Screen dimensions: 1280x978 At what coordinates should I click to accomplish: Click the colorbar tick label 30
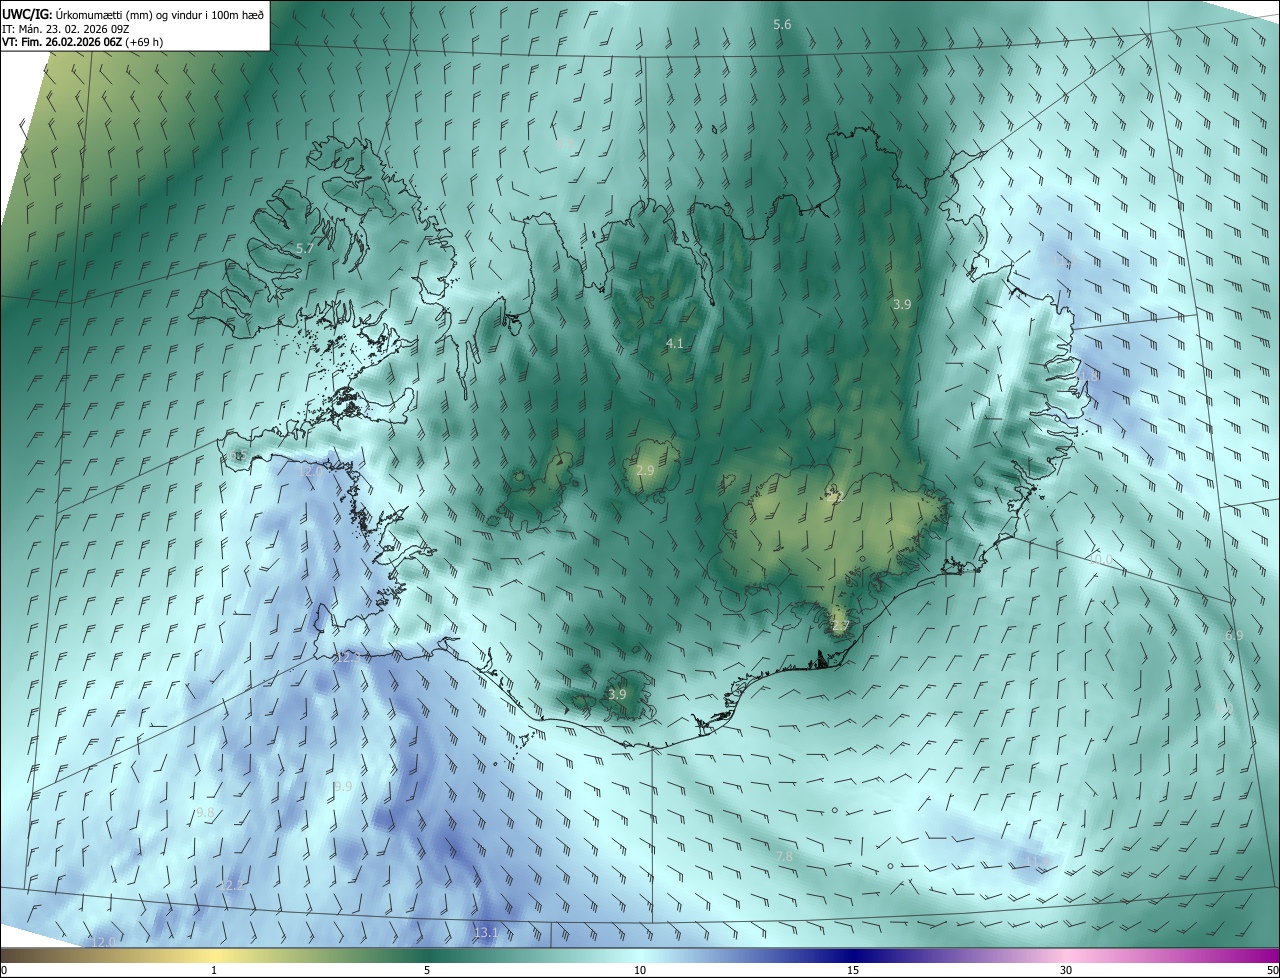[1066, 970]
